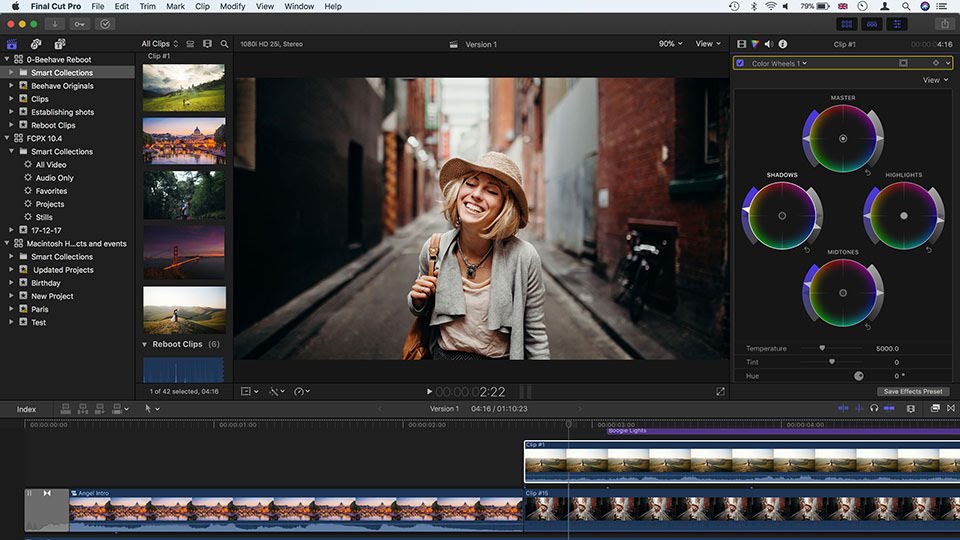This screenshot has height=540, width=960.
Task: Click the browser search magnifier icon
Action: click(224, 44)
